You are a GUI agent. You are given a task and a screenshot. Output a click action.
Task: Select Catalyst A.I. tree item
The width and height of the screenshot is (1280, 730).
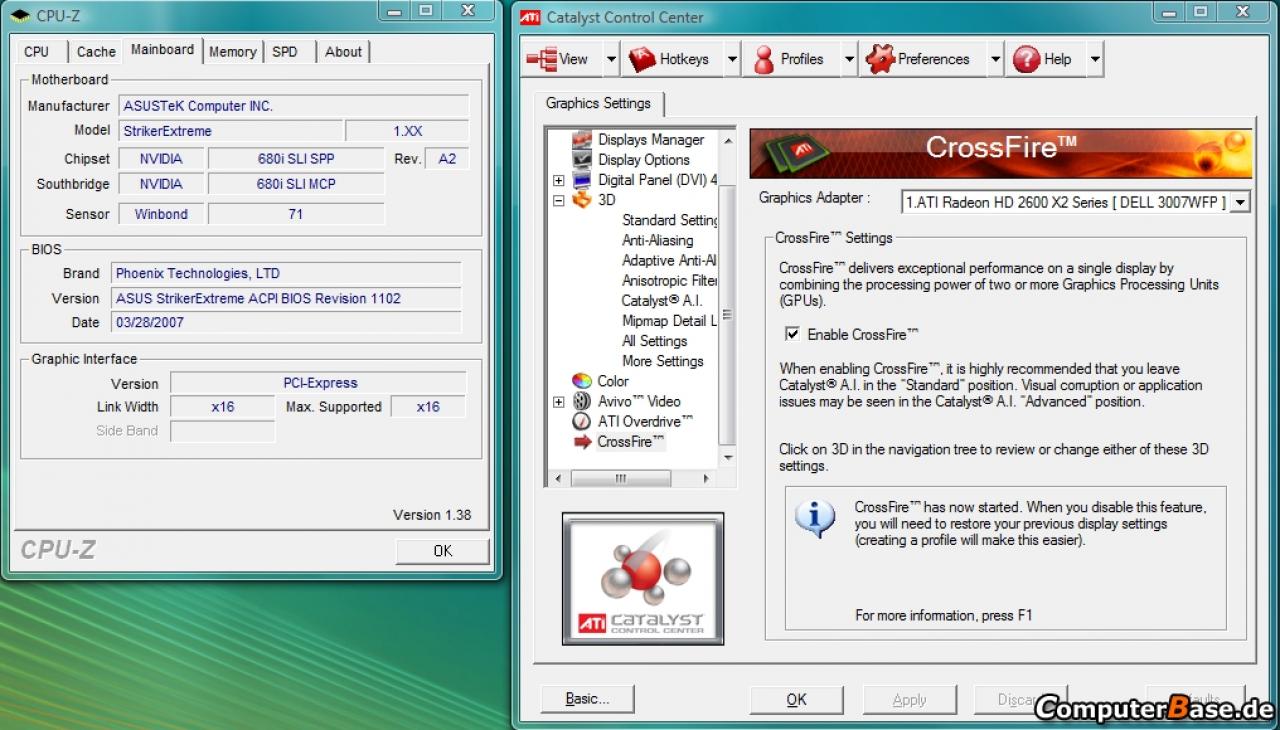coord(662,300)
